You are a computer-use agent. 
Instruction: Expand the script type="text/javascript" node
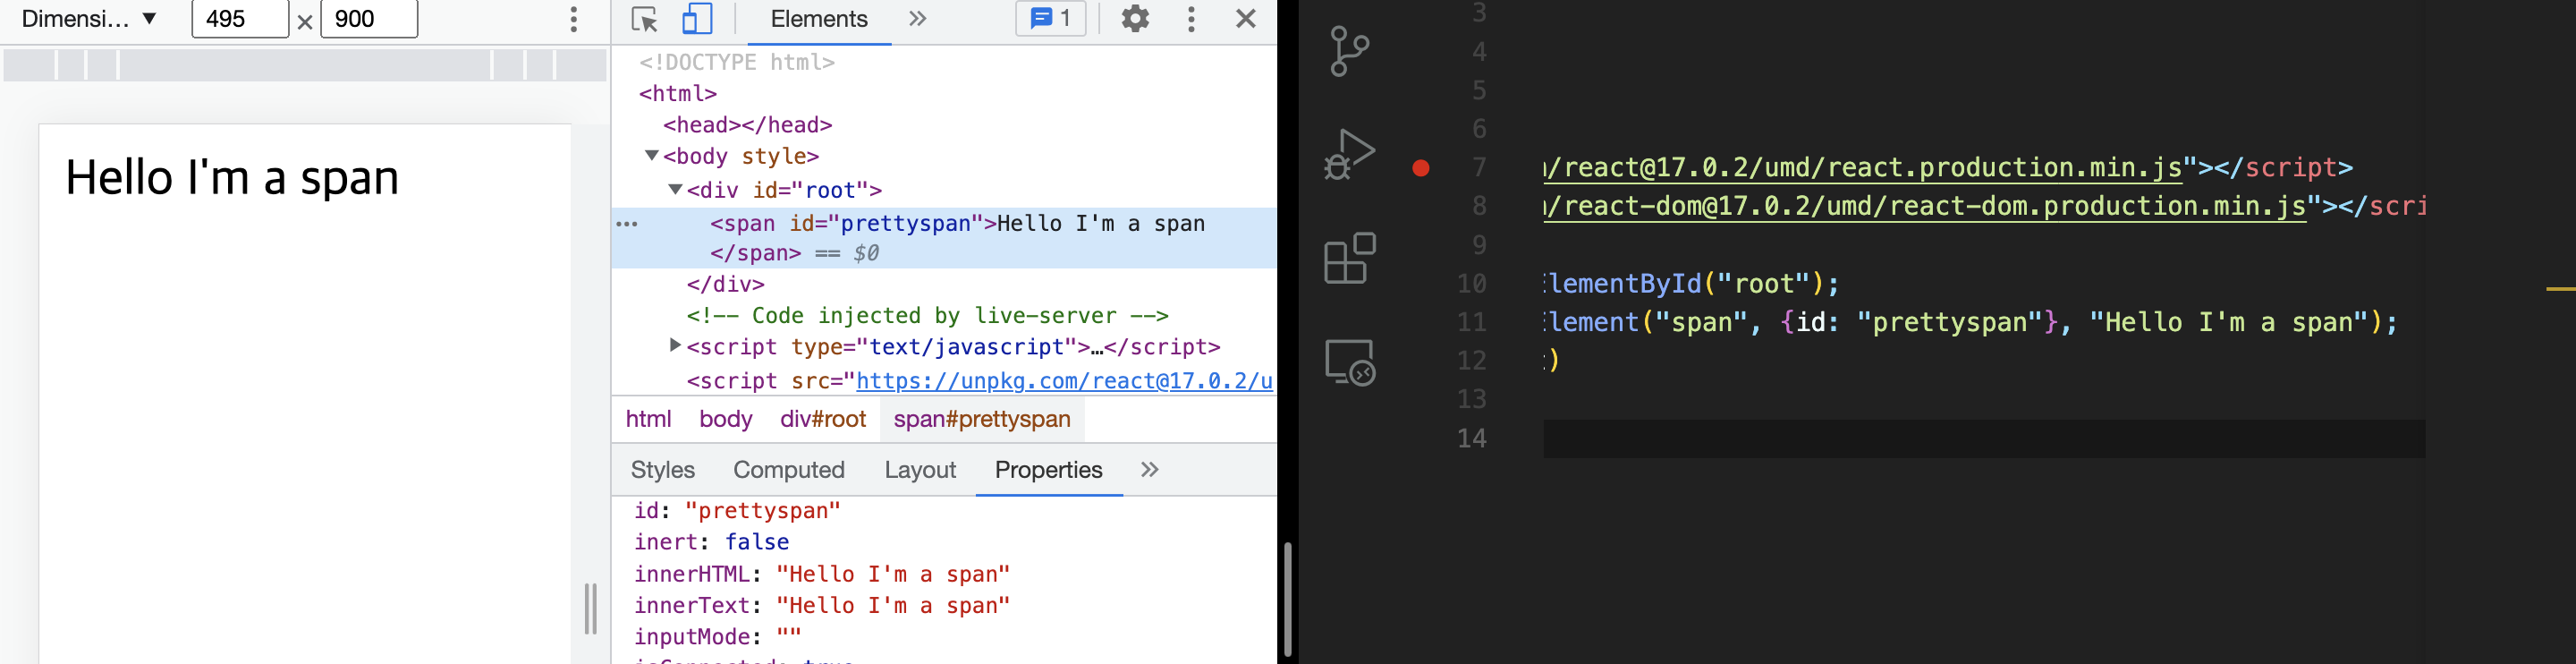pos(675,346)
